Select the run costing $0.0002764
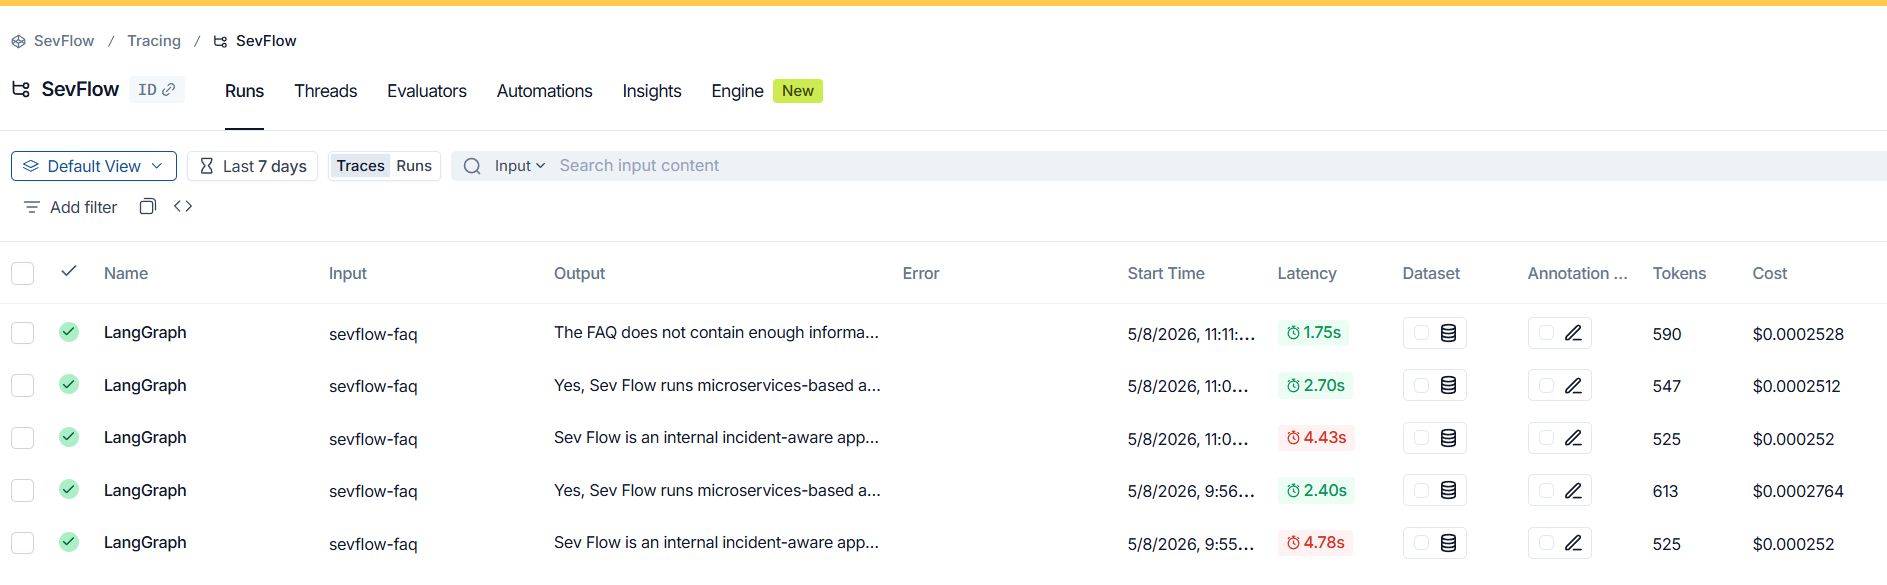Image resolution: width=1887 pixels, height=585 pixels. (x=23, y=490)
